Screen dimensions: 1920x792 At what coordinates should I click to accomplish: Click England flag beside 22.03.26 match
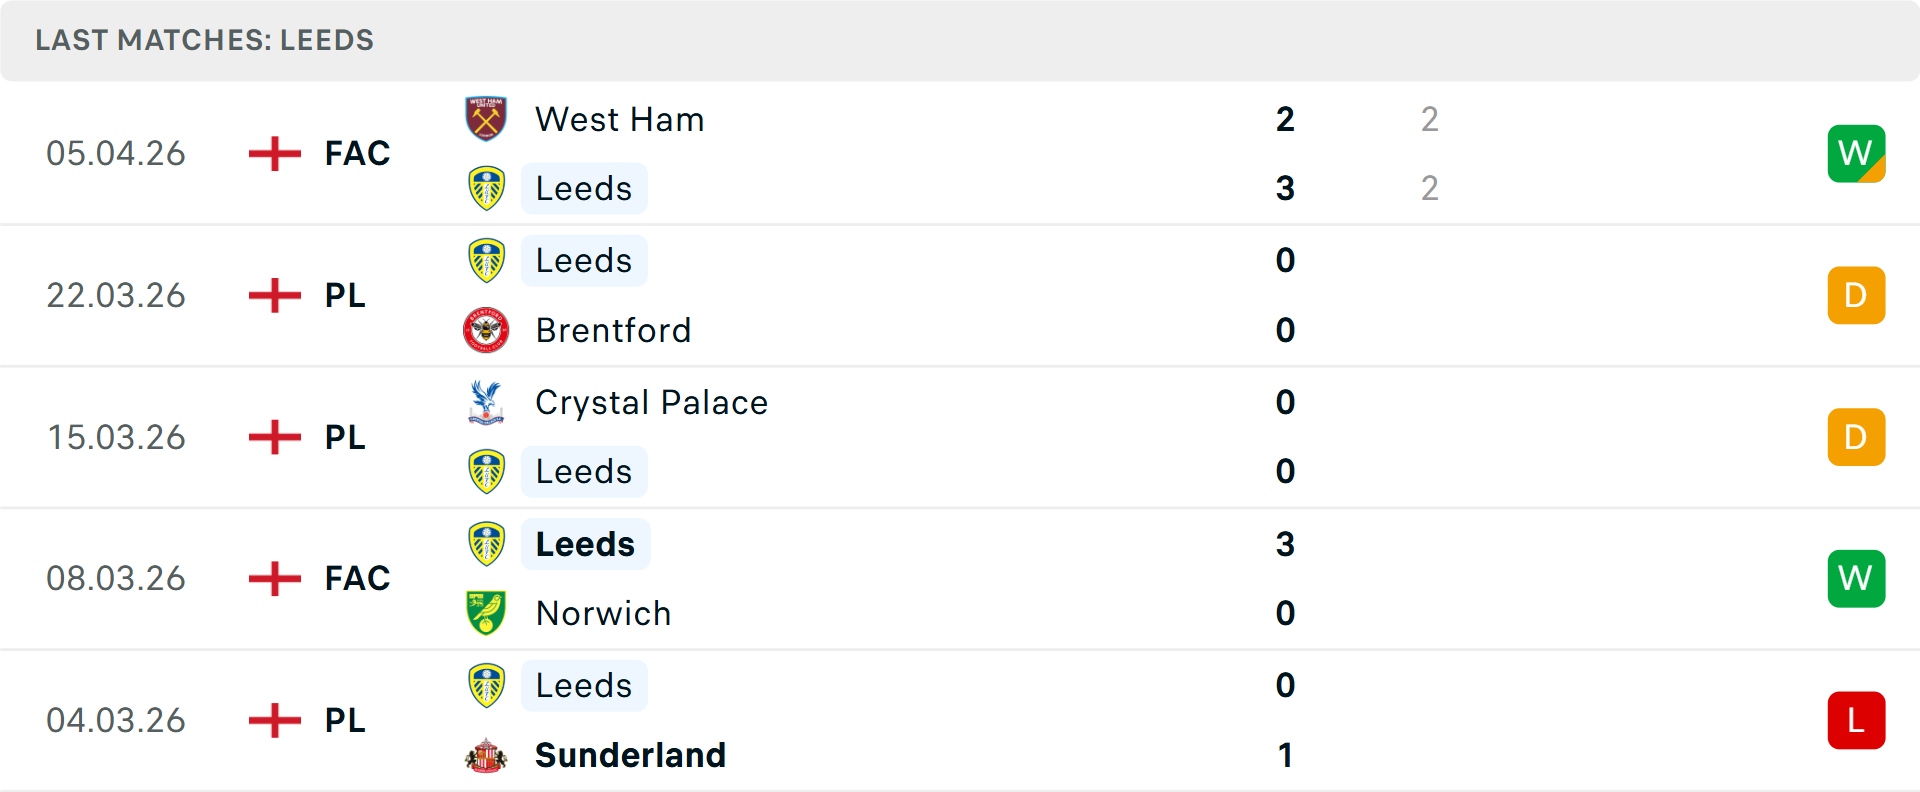tap(275, 295)
